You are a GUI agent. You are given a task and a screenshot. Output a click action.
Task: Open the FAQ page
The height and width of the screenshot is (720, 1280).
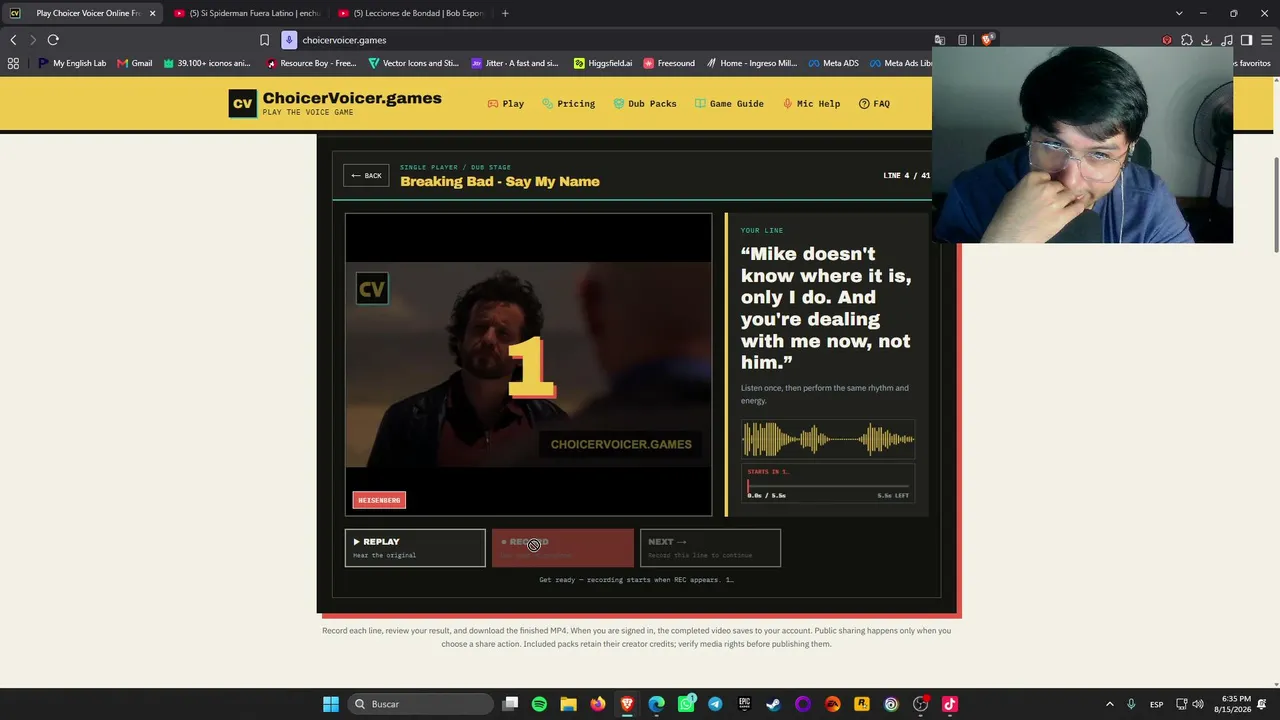click(x=874, y=103)
